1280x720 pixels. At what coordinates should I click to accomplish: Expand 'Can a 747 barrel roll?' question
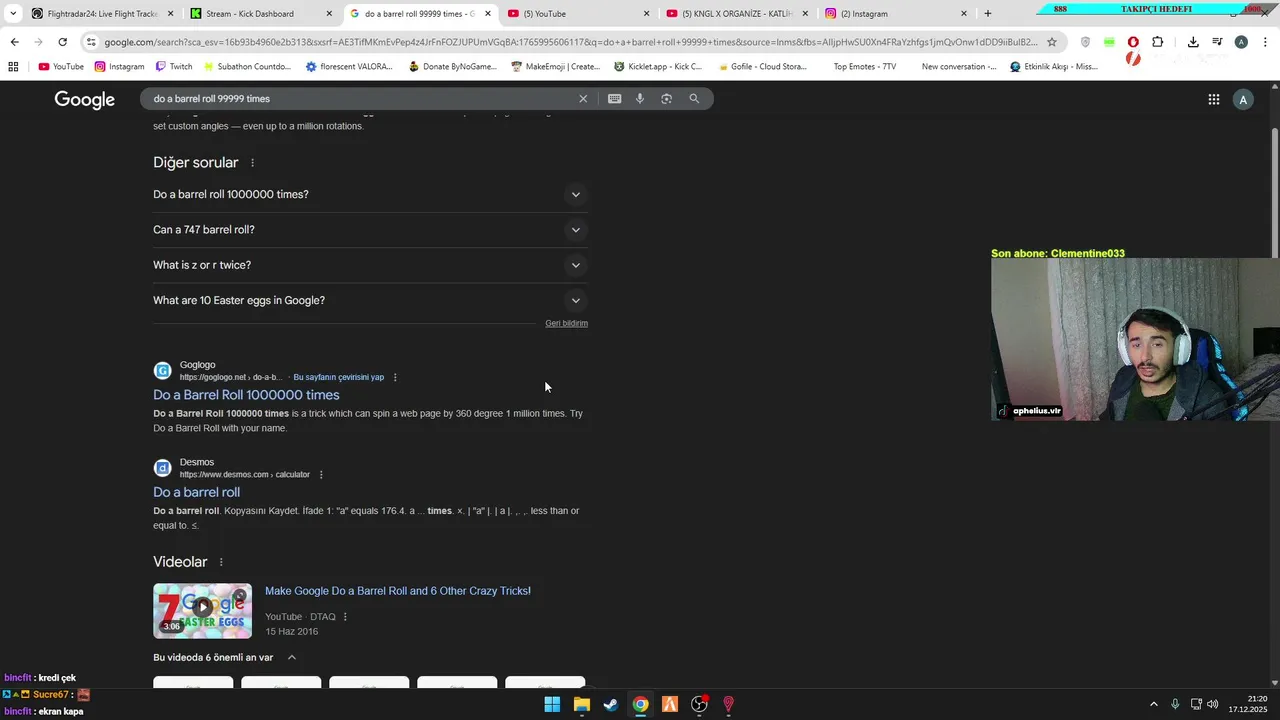pyautogui.click(x=370, y=230)
